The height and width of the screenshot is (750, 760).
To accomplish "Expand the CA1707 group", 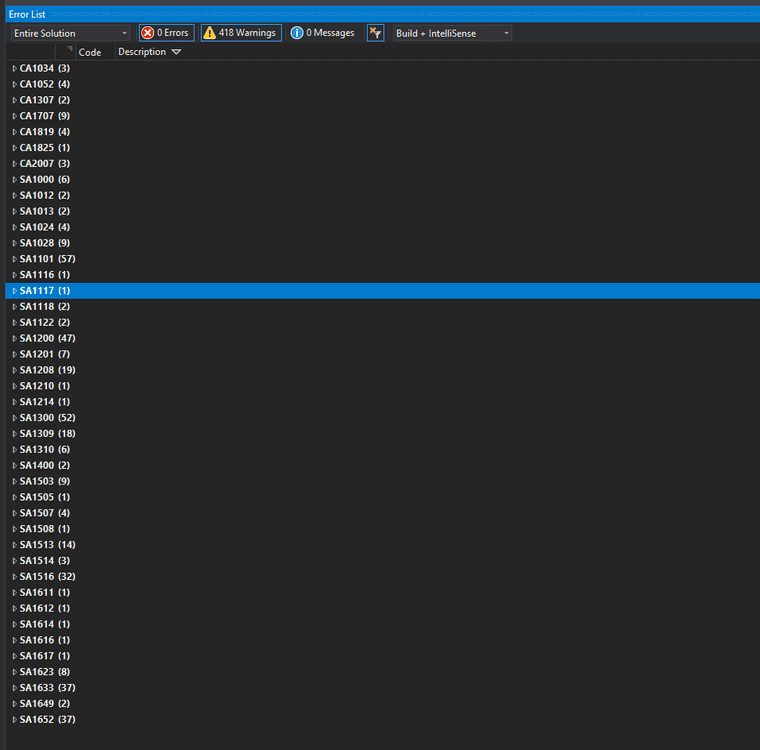I will [15, 116].
